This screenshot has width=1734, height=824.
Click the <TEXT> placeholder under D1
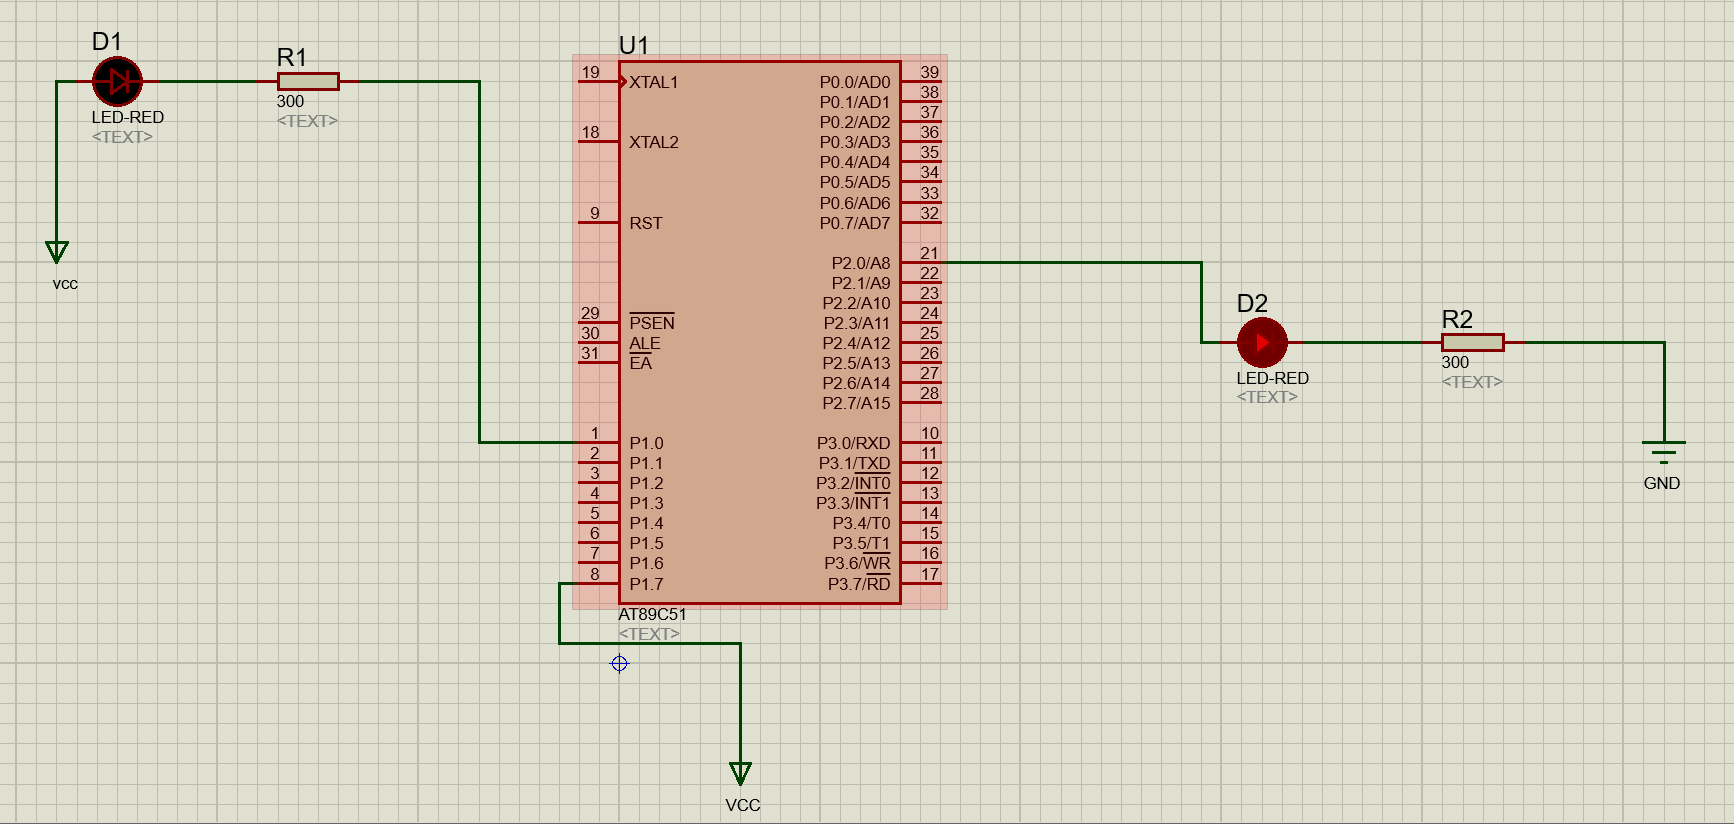pyautogui.click(x=122, y=137)
